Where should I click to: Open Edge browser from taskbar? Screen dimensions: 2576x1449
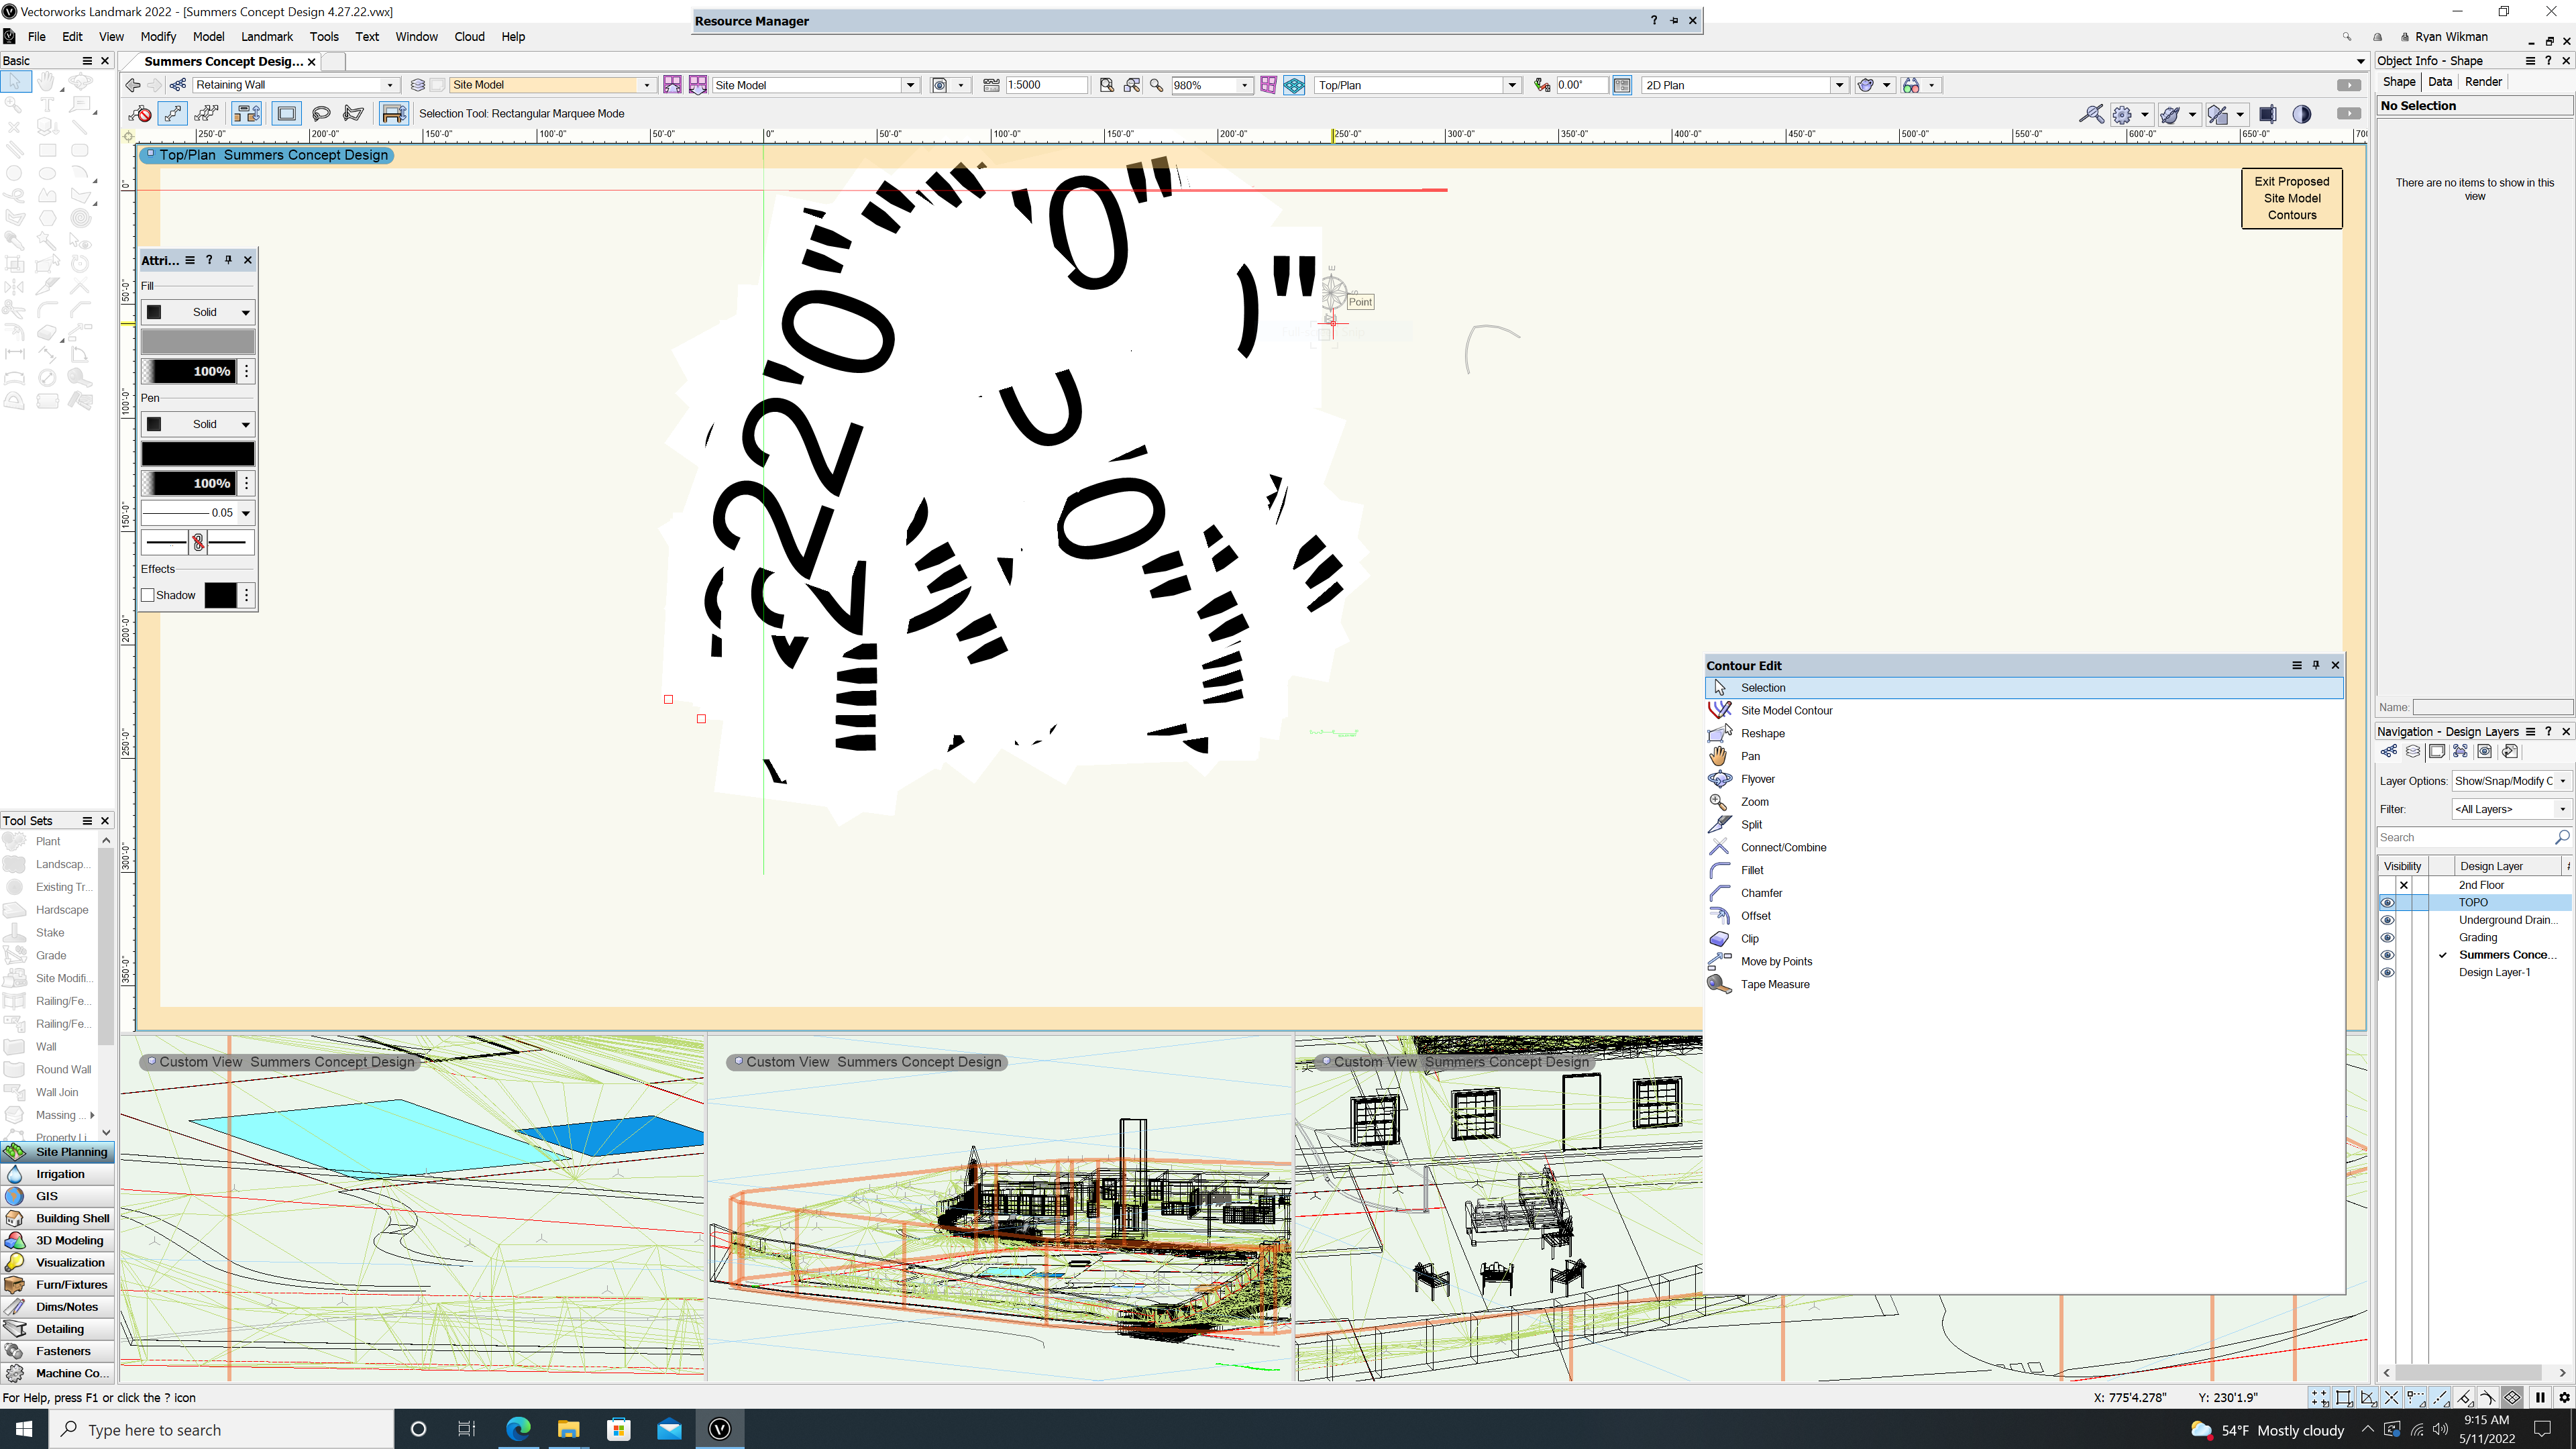518,1429
